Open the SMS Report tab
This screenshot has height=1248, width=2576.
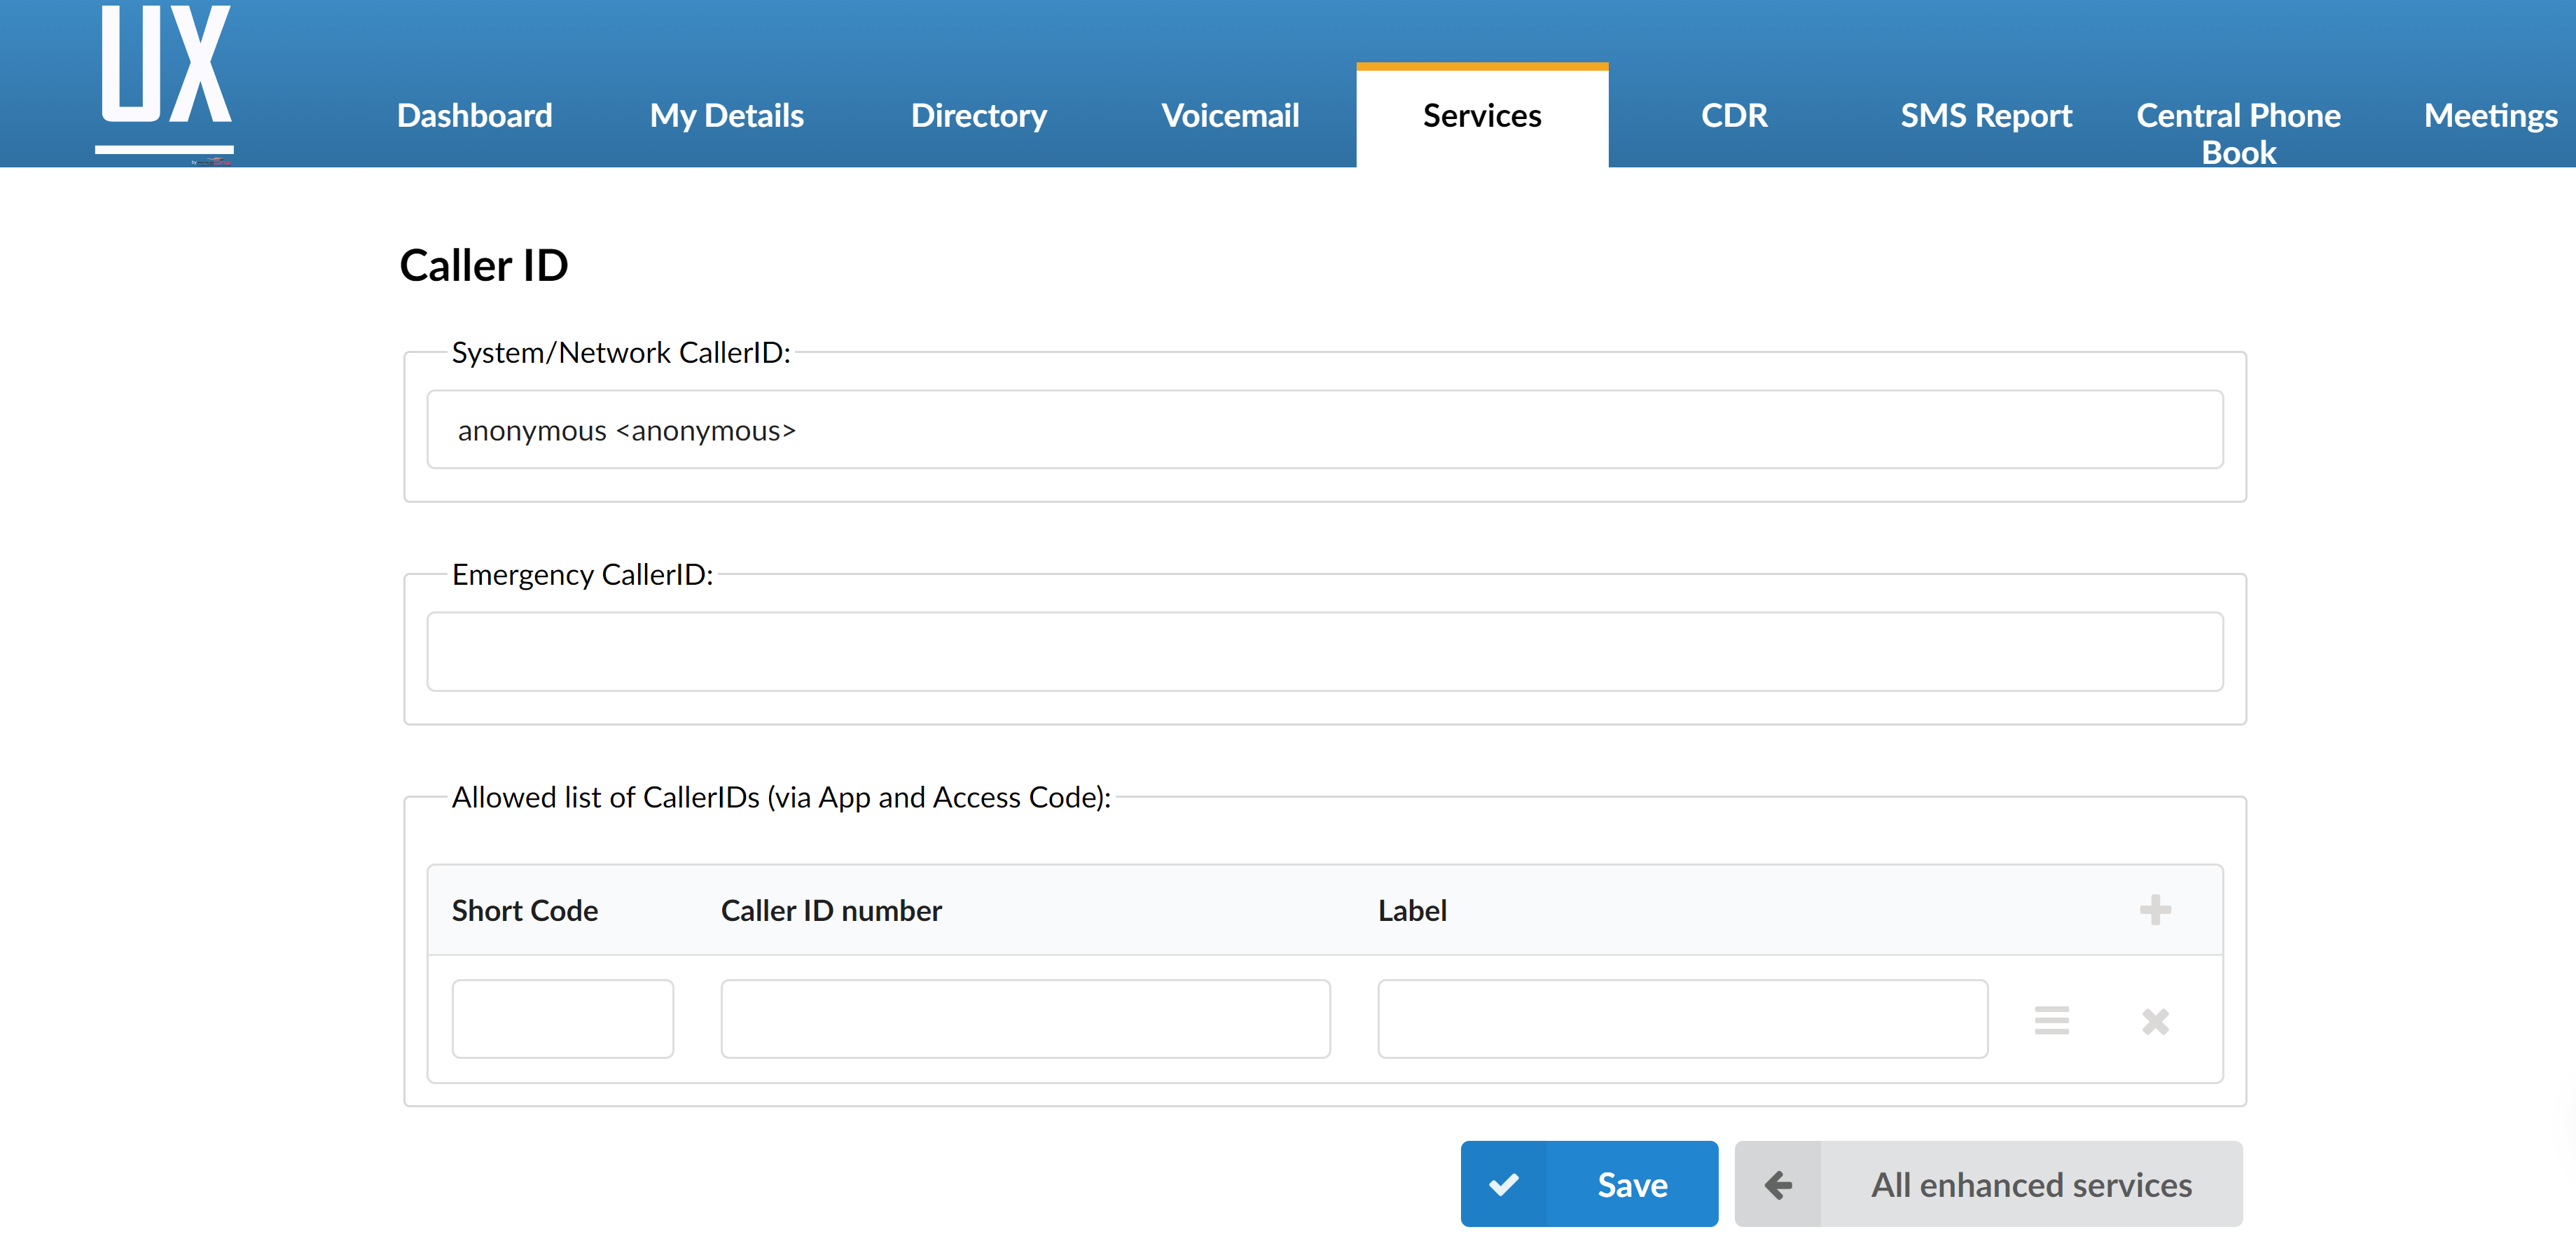(x=1986, y=116)
